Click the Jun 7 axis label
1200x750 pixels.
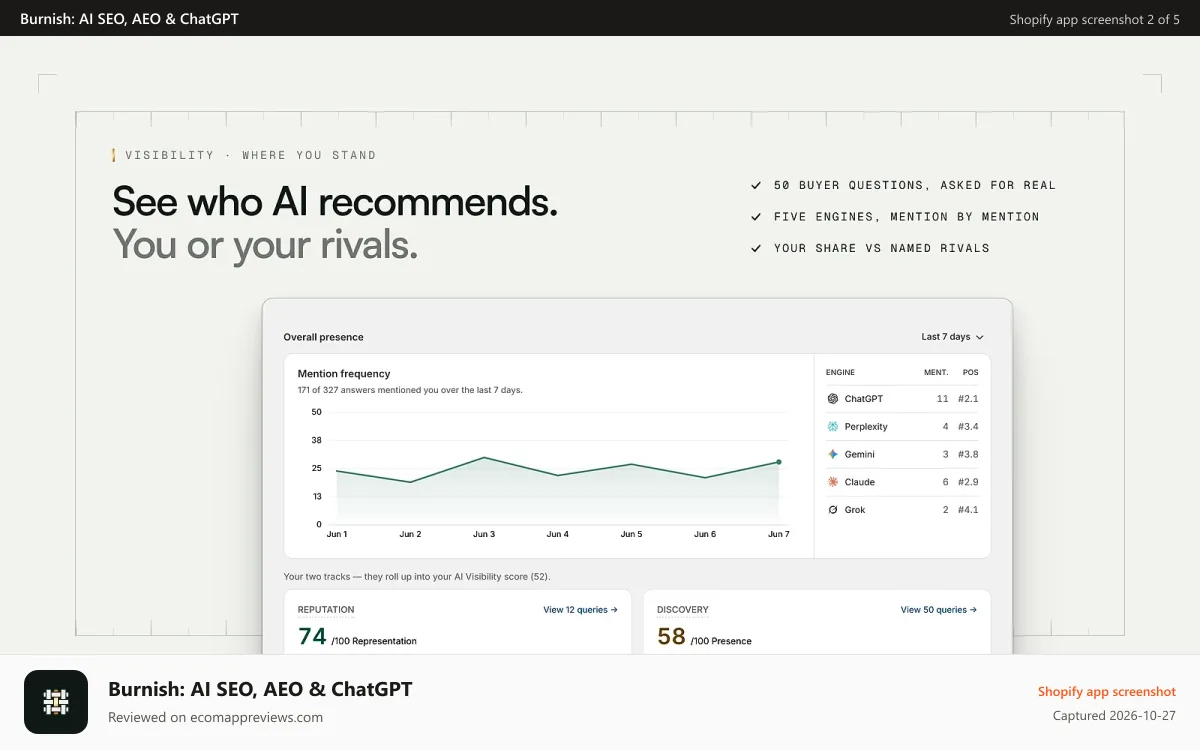click(x=778, y=534)
